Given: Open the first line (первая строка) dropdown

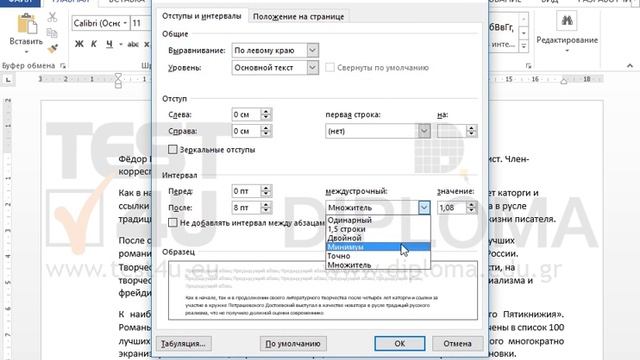Looking at the screenshot, I should coord(424,131).
